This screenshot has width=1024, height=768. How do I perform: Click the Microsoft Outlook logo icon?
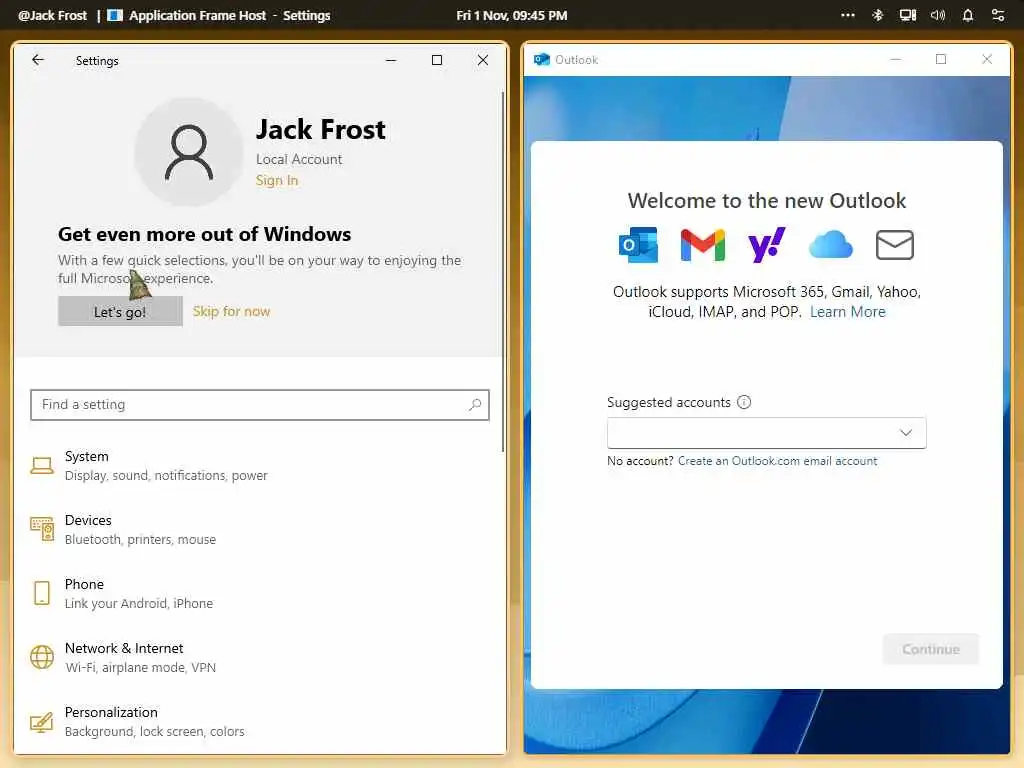tap(638, 245)
